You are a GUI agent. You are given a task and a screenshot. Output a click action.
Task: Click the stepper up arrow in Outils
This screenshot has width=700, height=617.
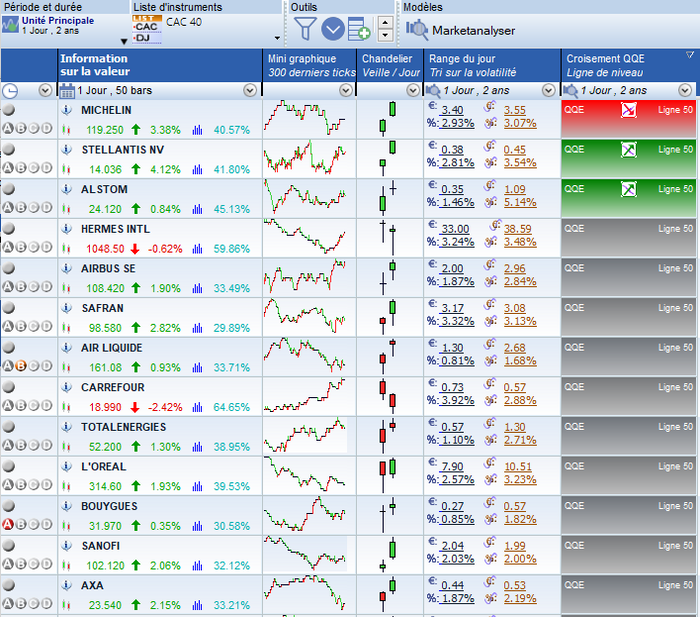(x=385, y=23)
